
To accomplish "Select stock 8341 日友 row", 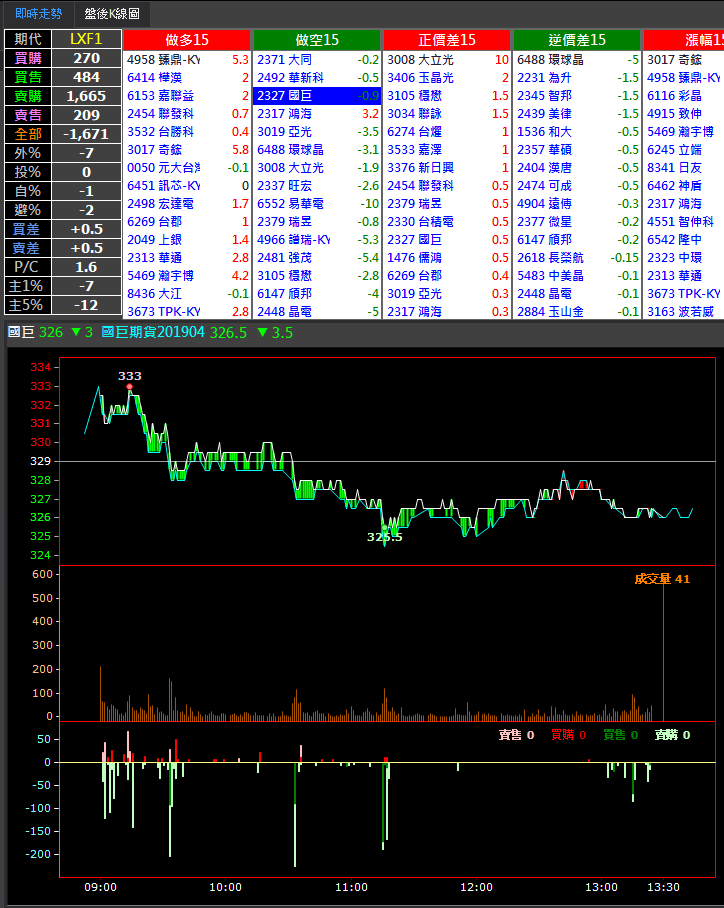I will tap(683, 167).
